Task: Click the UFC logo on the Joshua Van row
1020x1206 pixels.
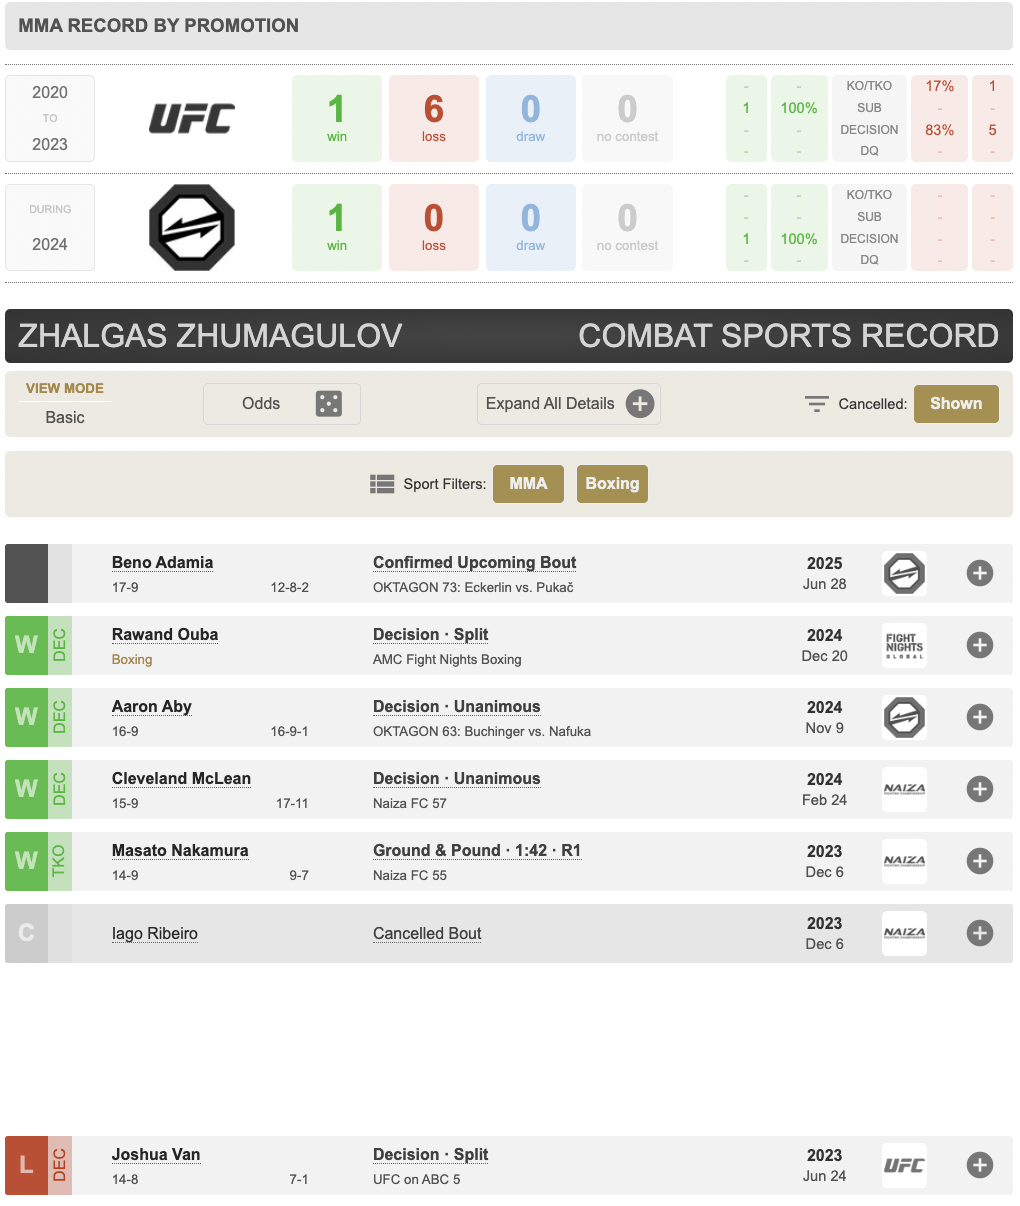Action: (x=904, y=1166)
